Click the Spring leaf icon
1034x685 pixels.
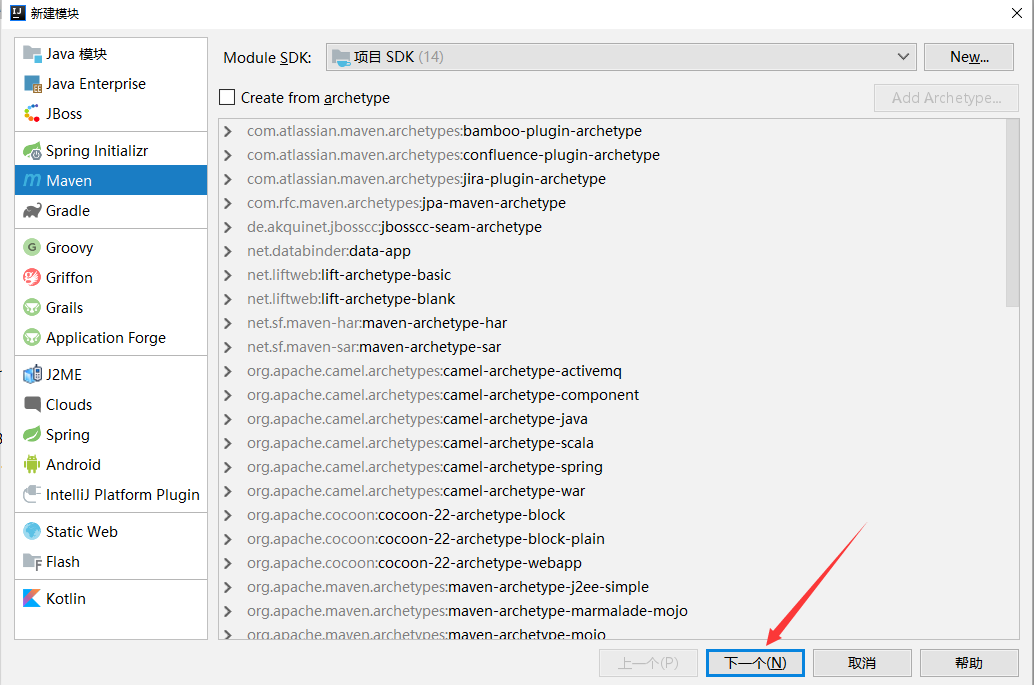click(x=32, y=434)
